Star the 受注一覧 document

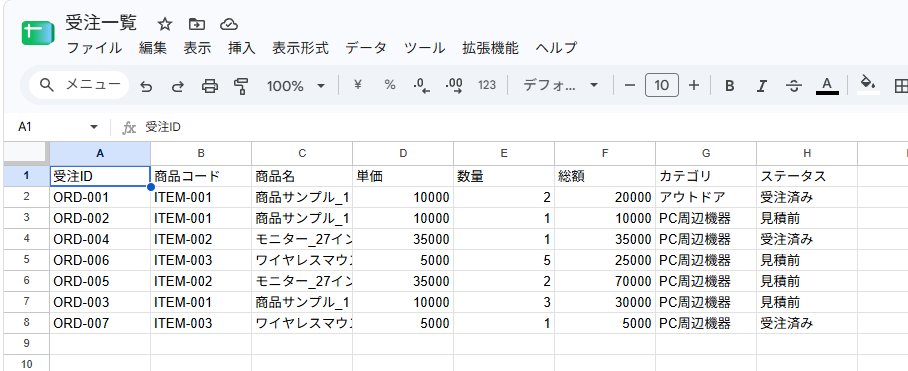pos(165,24)
